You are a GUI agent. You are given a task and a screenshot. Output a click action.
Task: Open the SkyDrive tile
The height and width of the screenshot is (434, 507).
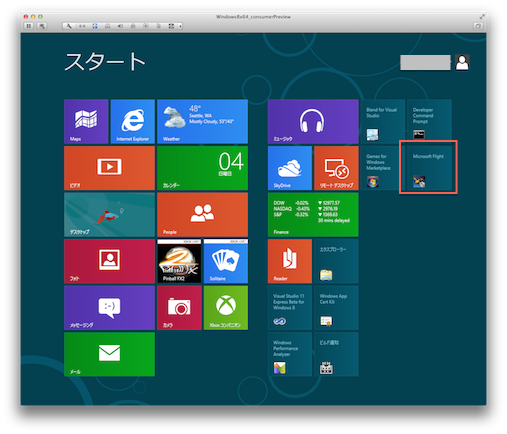pyautogui.click(x=290, y=168)
